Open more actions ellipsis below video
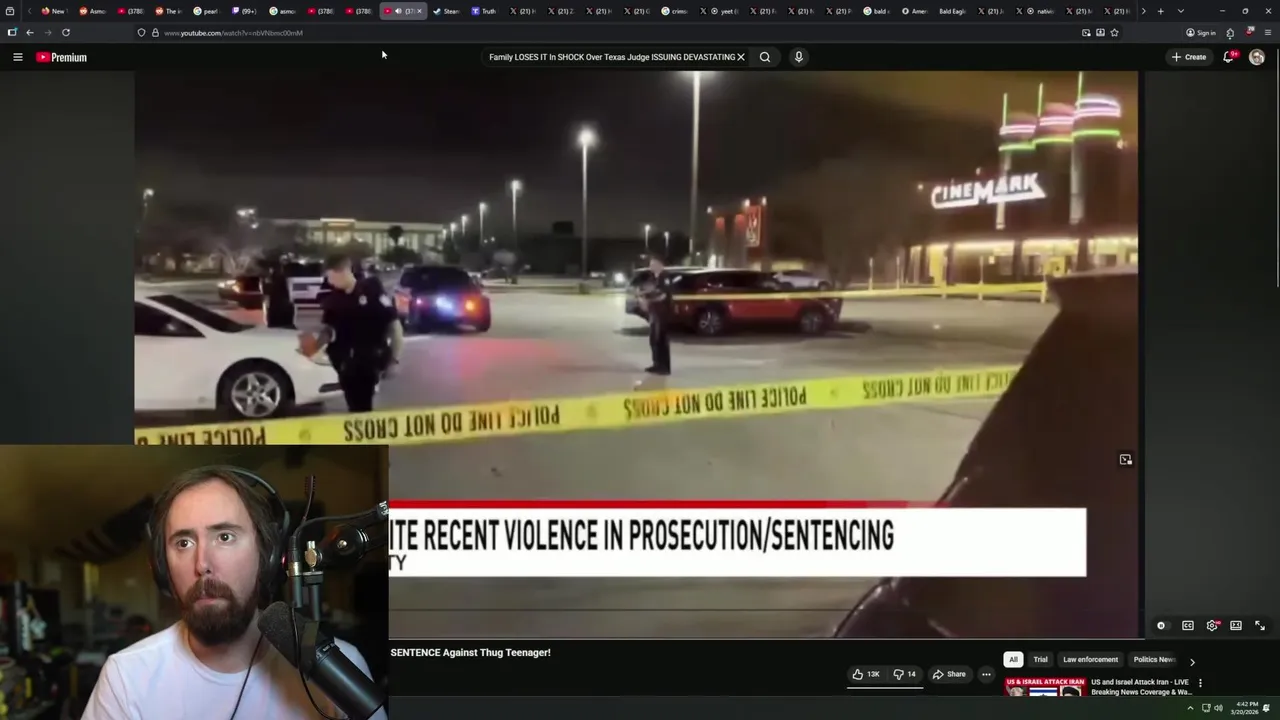Screen dimensions: 1280x720 pyautogui.click(x=986, y=674)
